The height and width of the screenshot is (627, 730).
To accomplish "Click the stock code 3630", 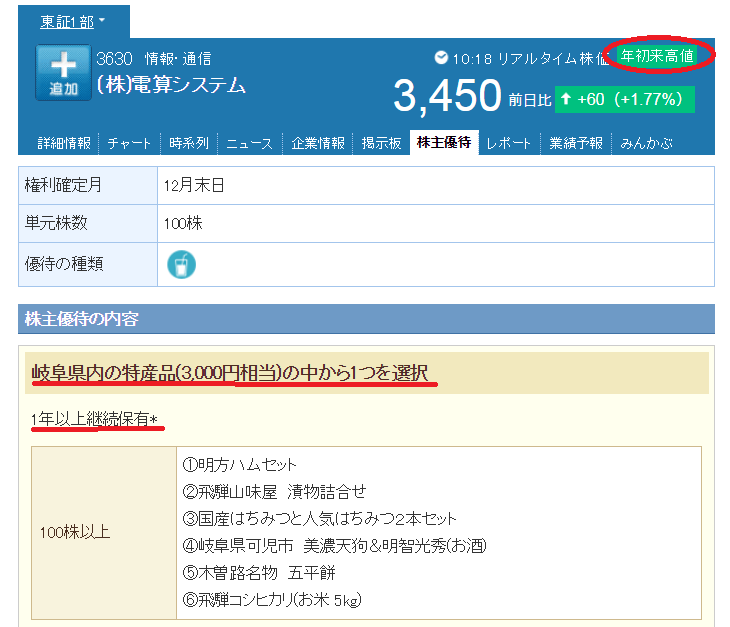I will 114,59.
